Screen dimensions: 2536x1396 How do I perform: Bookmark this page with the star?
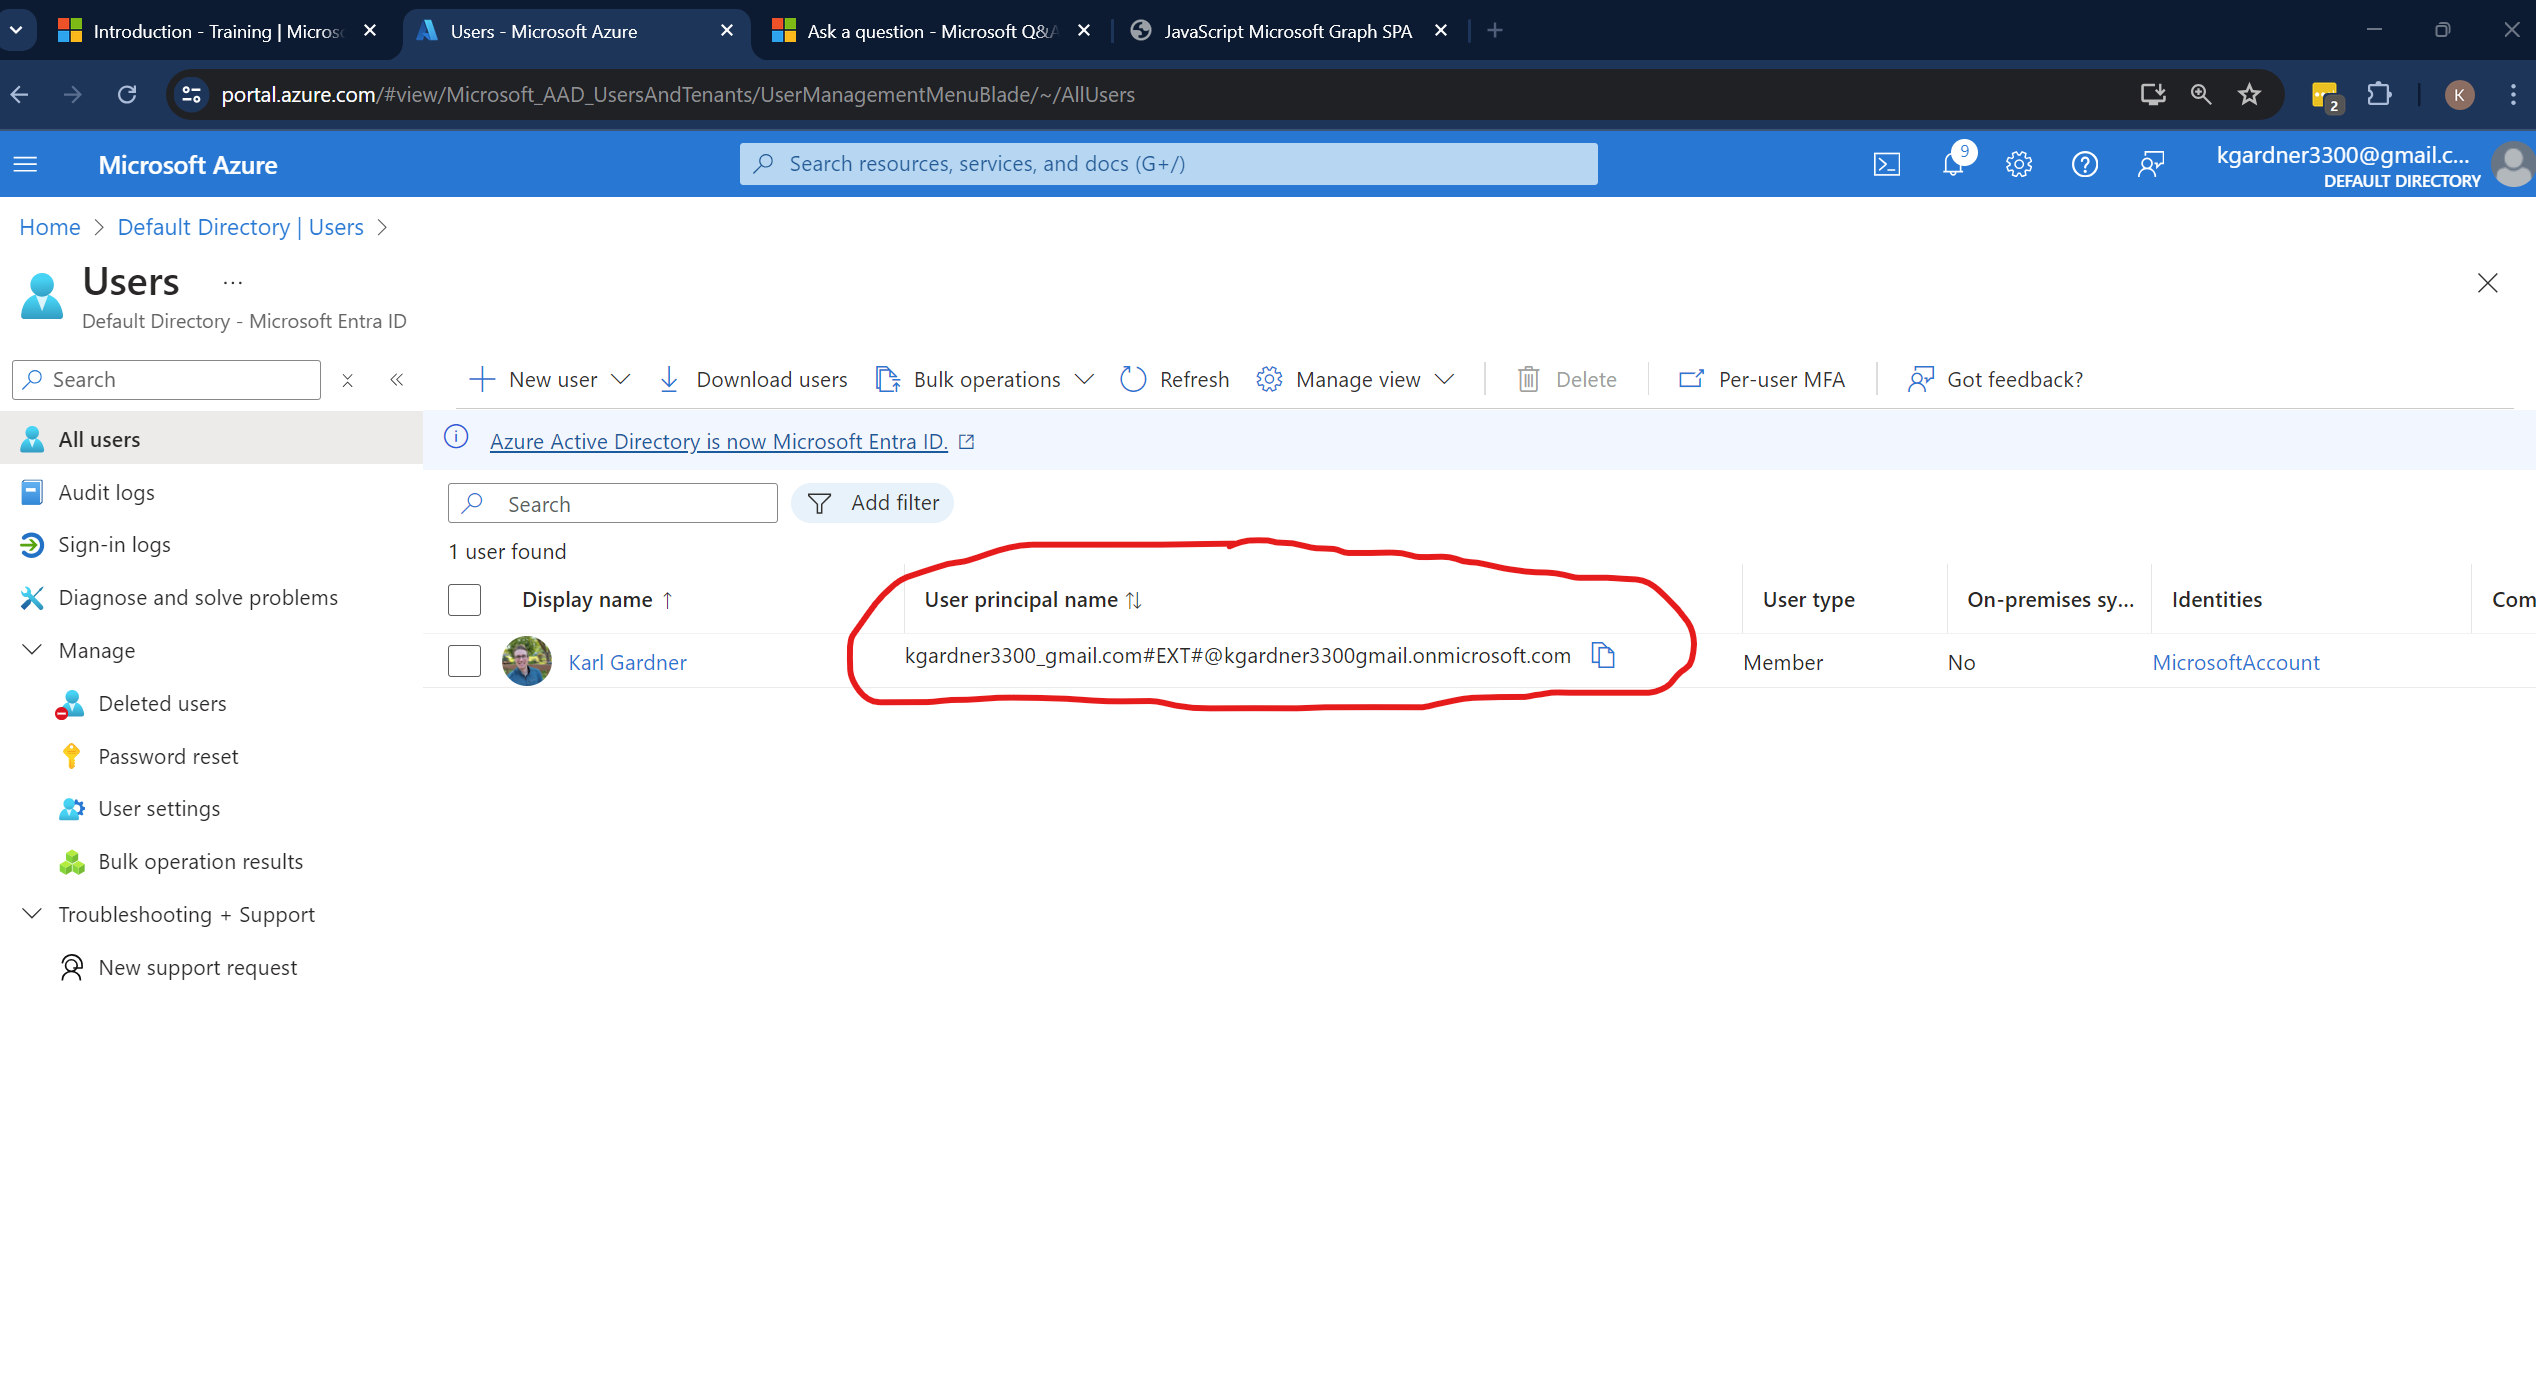2250,95
